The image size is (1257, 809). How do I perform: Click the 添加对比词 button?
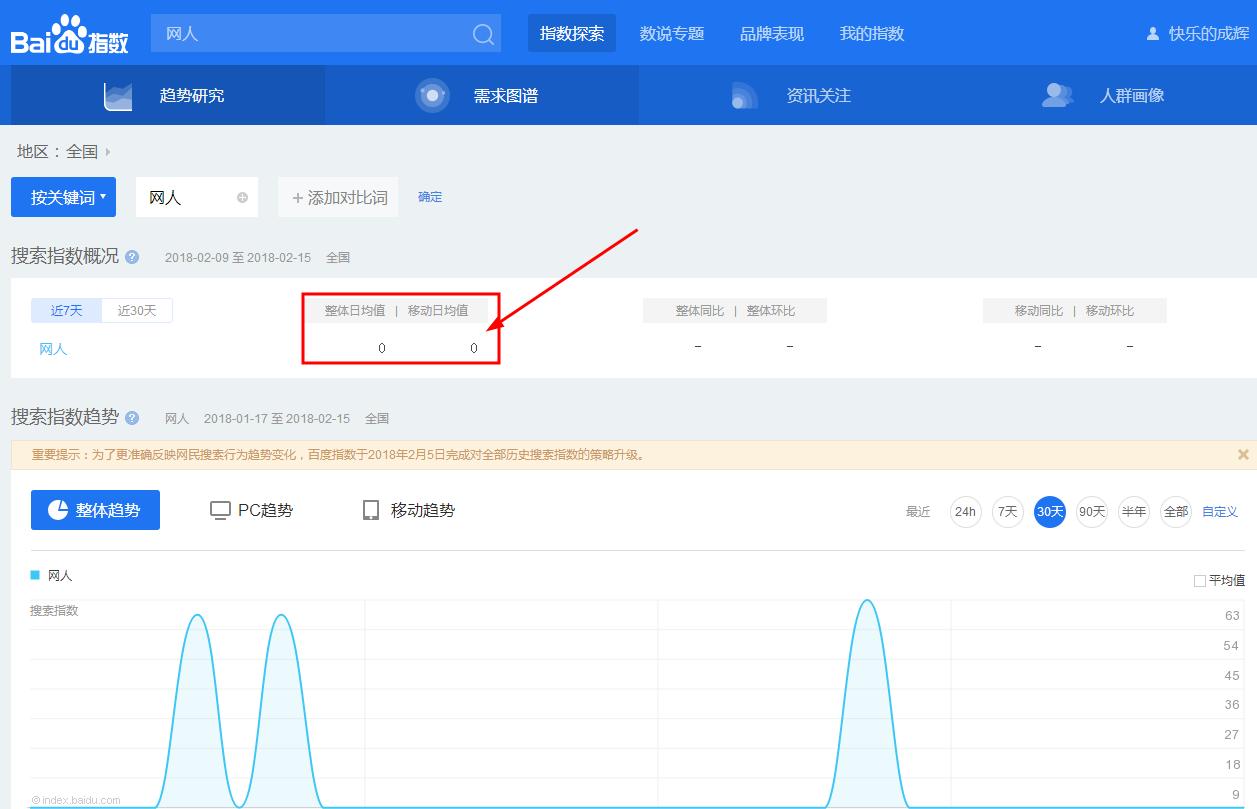pos(337,197)
